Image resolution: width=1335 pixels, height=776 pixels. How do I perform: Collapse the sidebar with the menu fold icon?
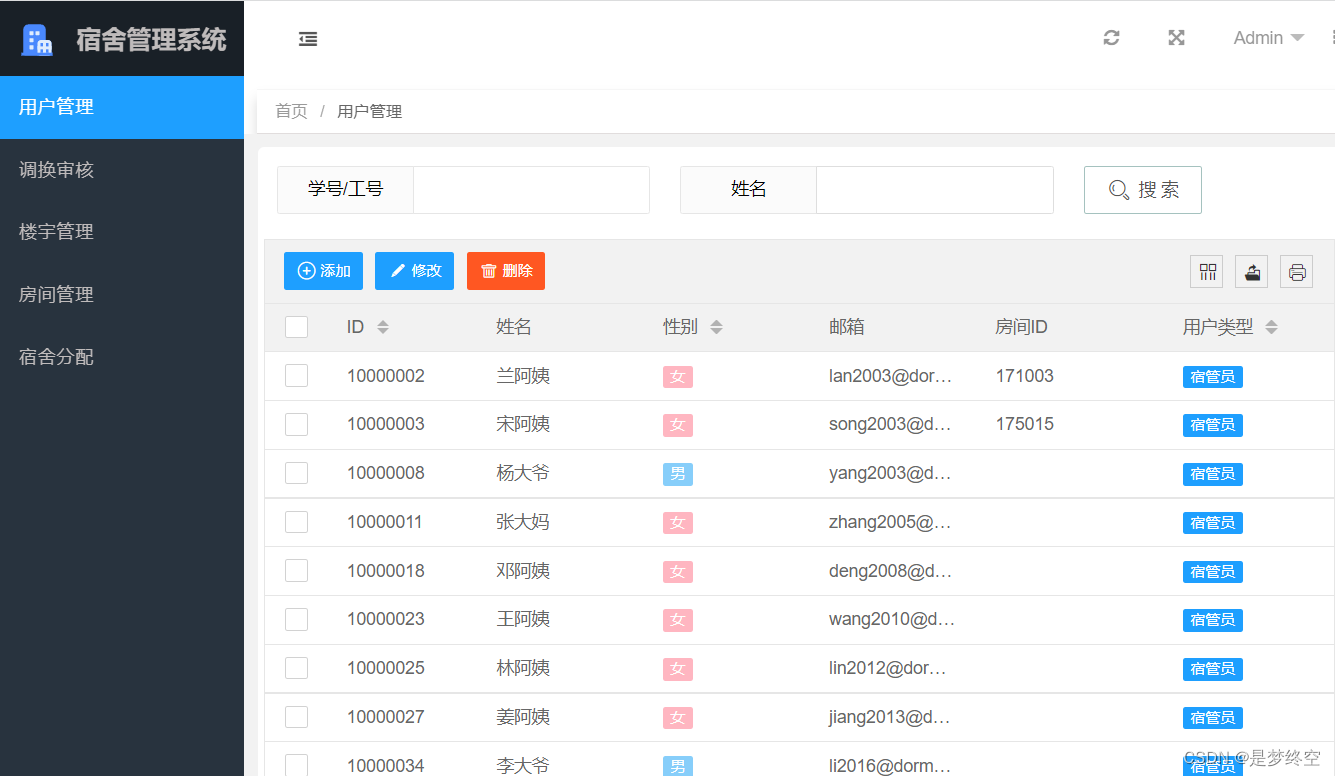coord(308,39)
